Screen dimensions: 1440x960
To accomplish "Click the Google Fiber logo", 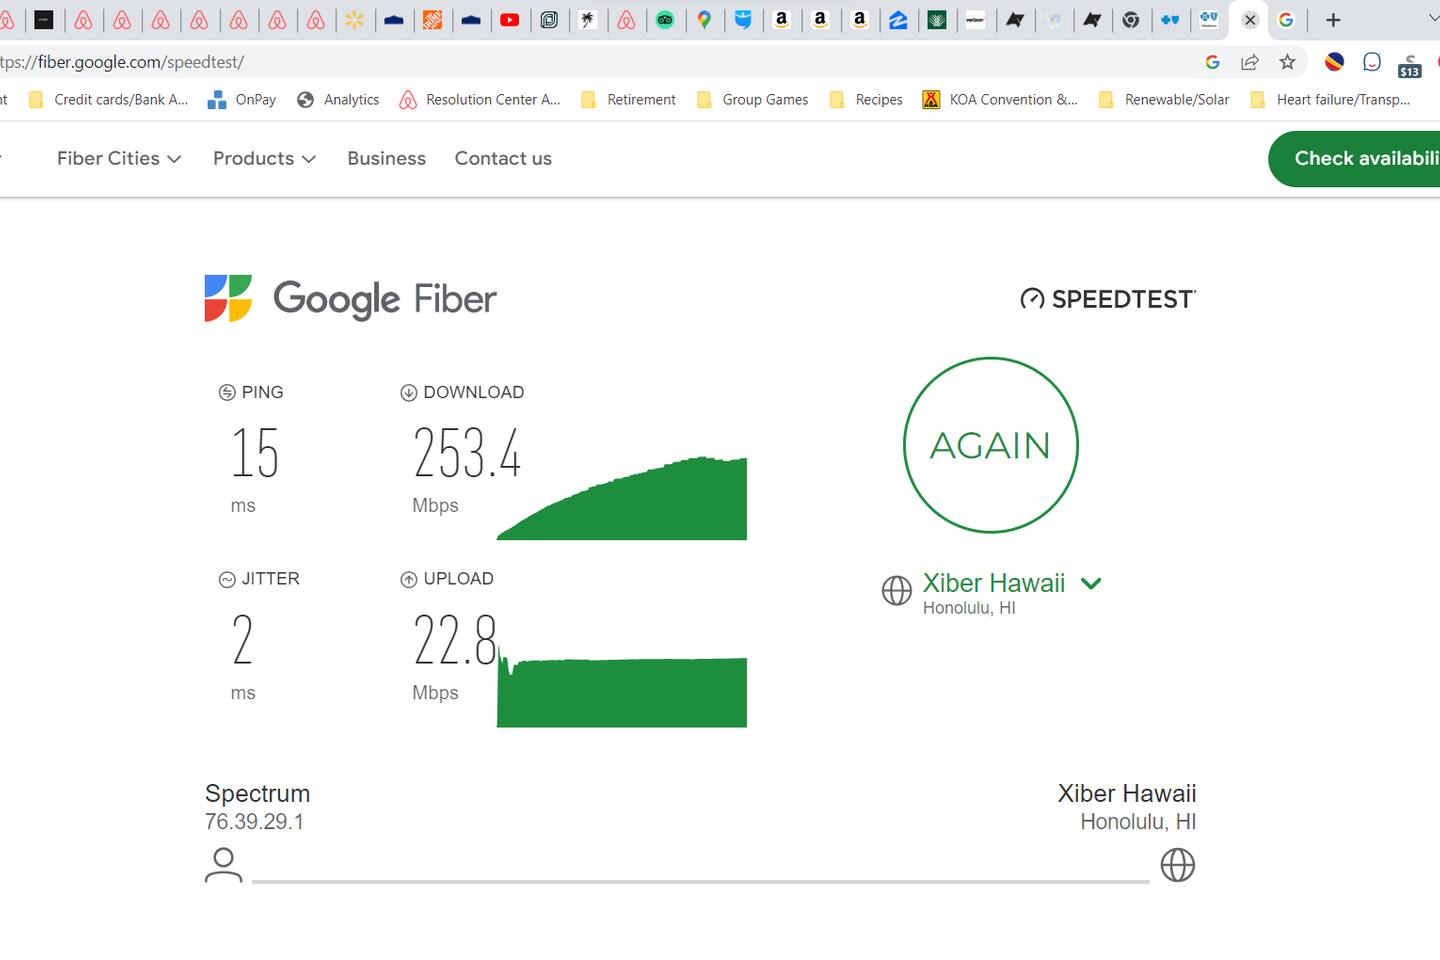I will pyautogui.click(x=350, y=299).
